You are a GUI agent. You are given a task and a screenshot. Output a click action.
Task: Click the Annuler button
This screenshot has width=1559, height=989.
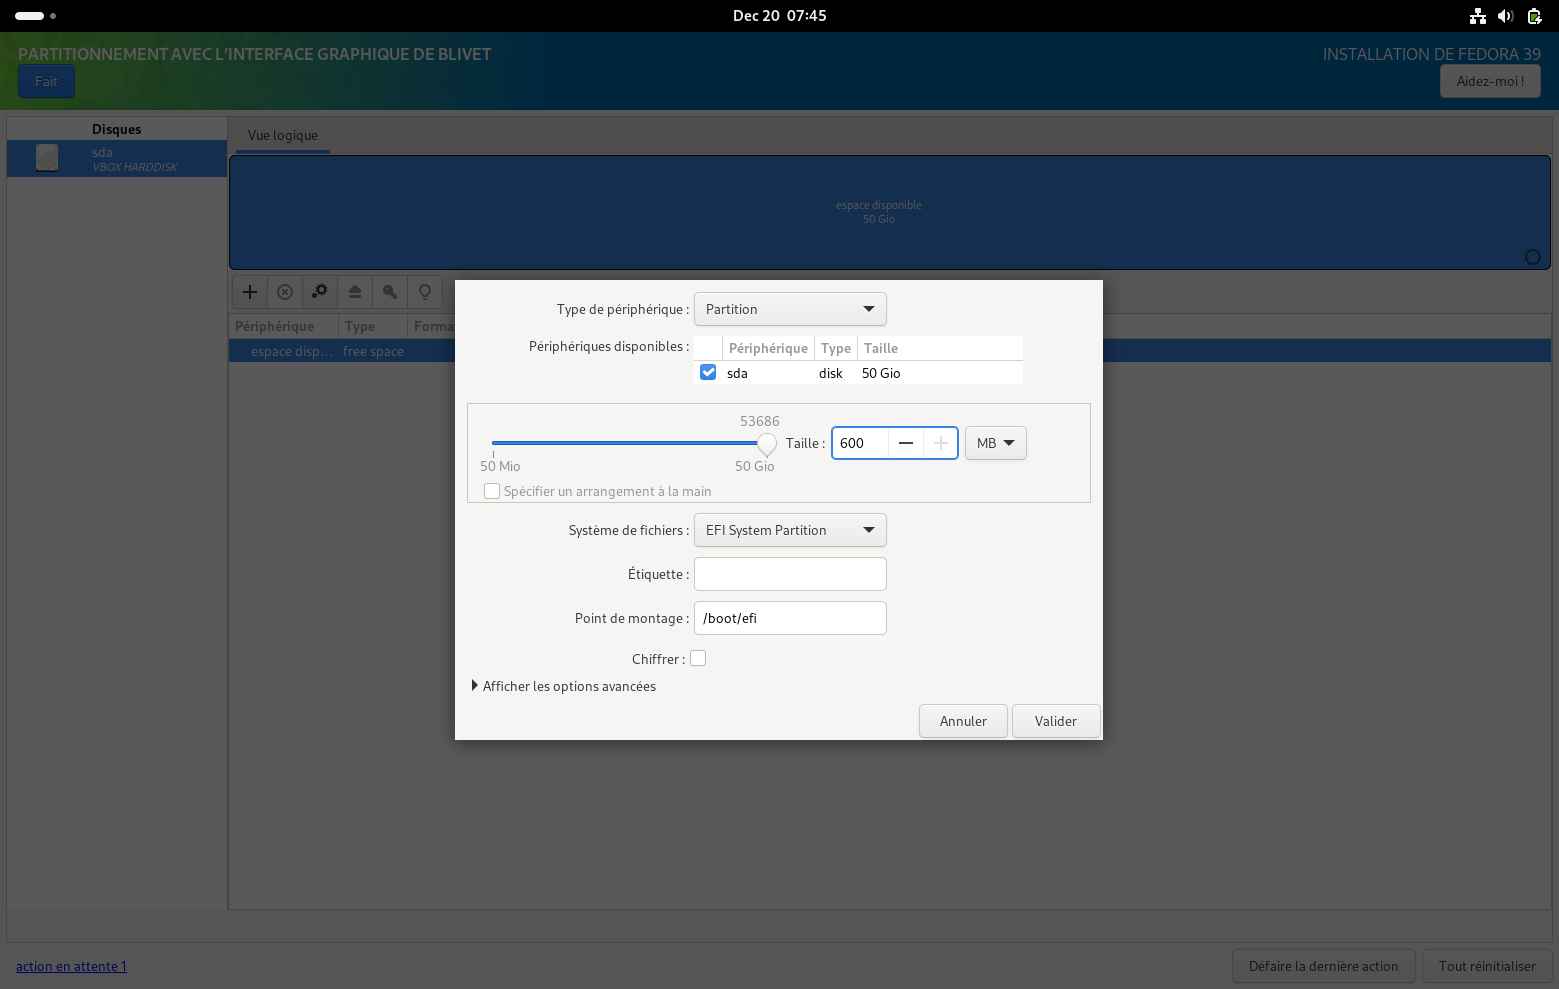pyautogui.click(x=963, y=721)
